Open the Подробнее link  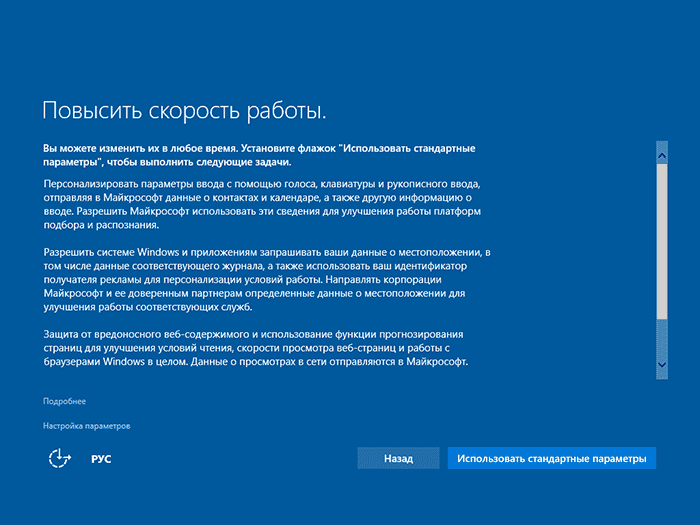(x=64, y=401)
